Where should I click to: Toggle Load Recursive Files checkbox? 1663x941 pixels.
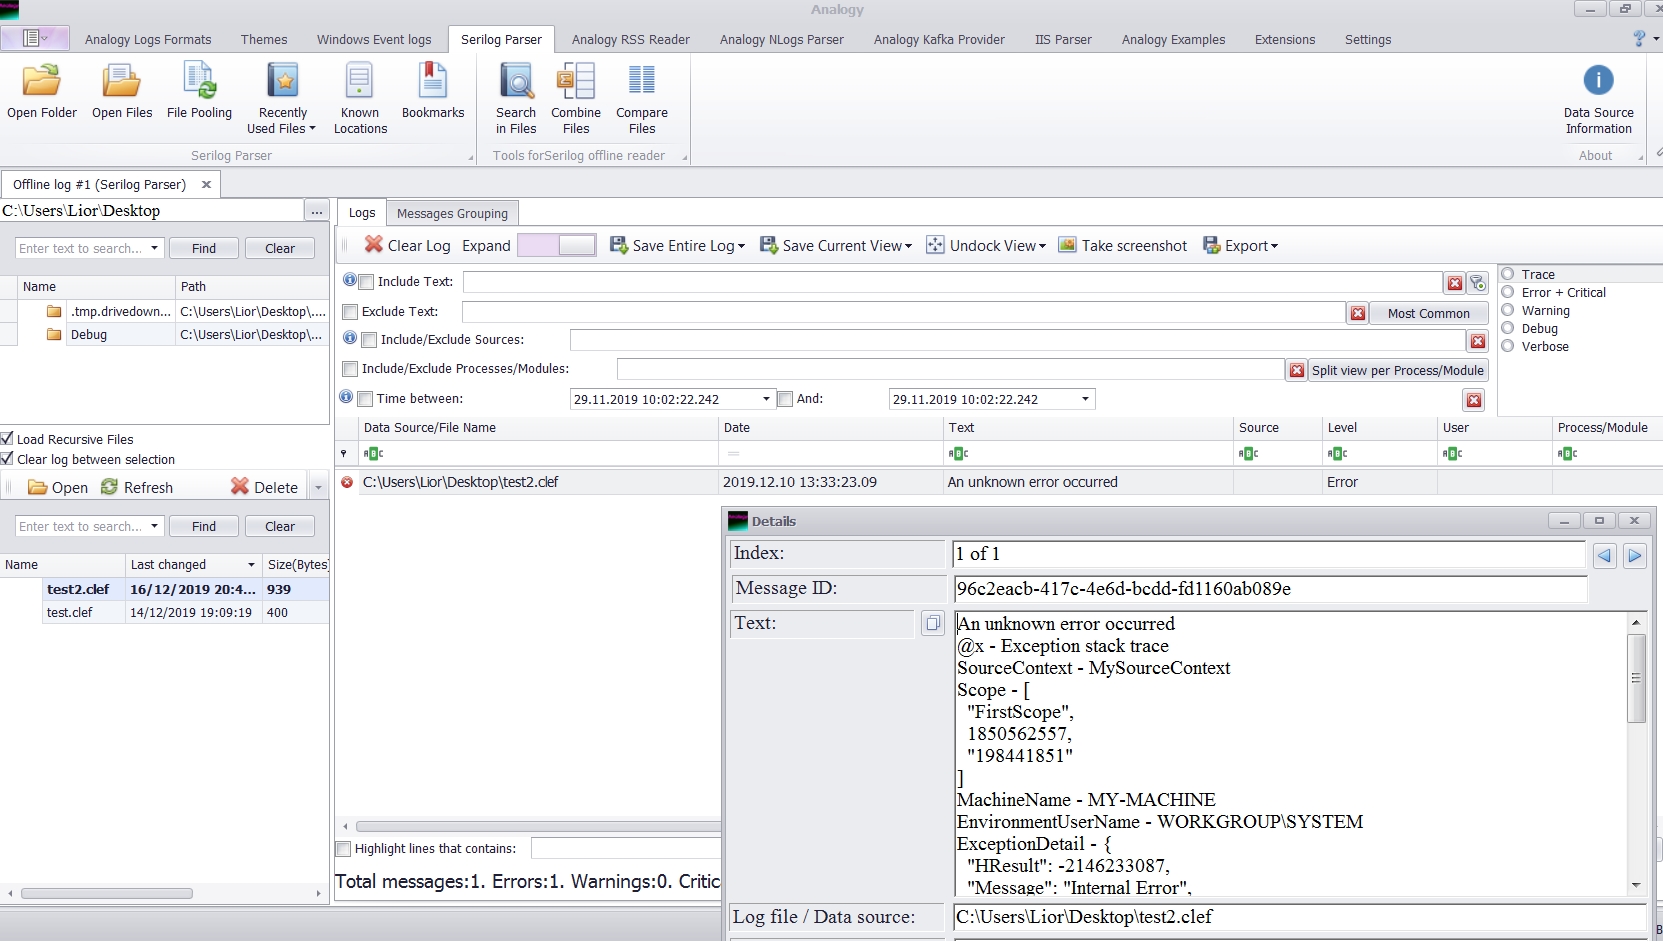click(x=7, y=438)
